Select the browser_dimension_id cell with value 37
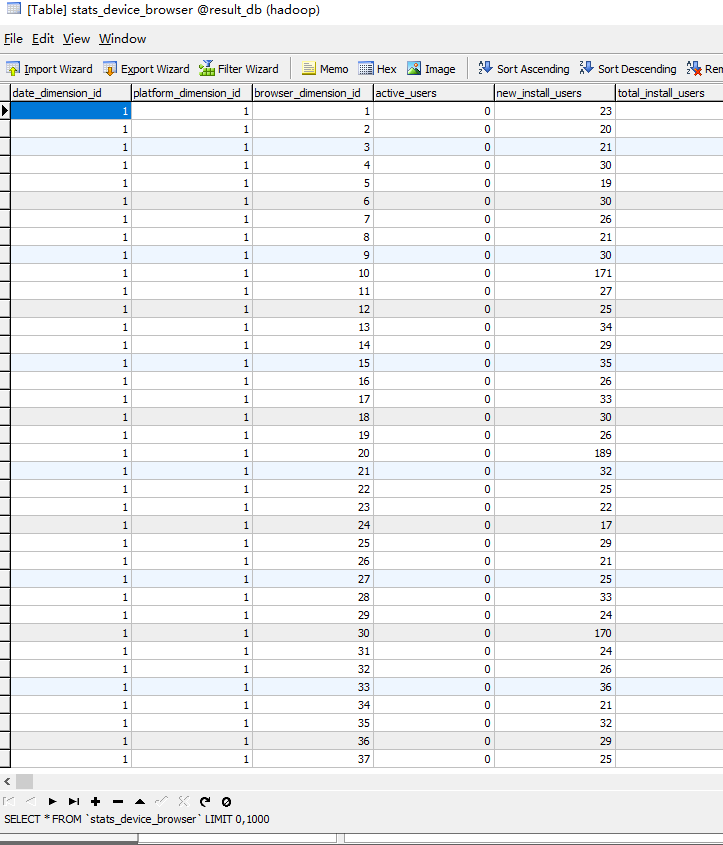The image size is (723, 845). click(312, 759)
